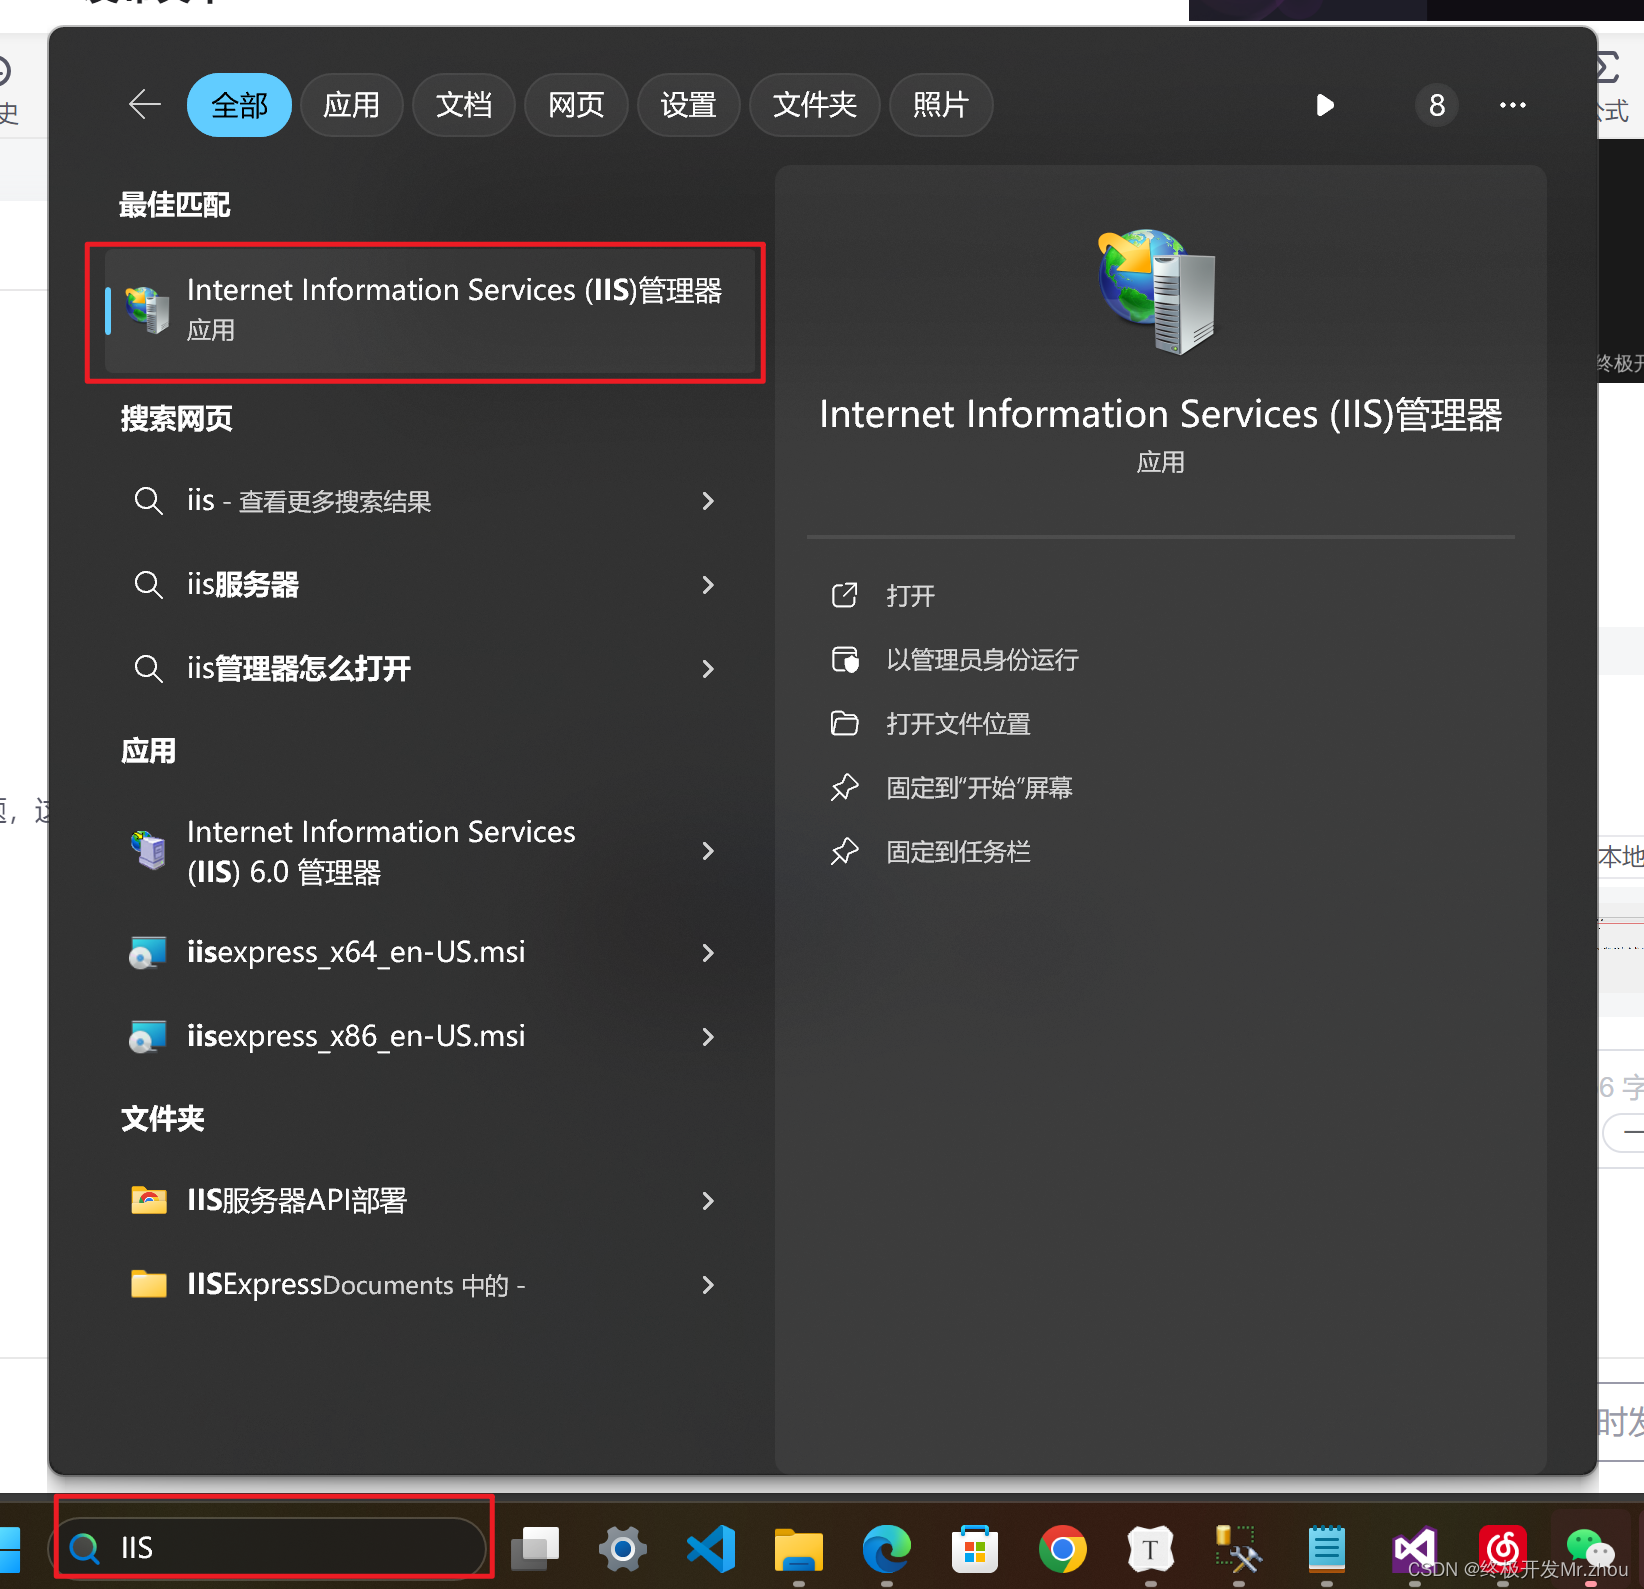
Task: Choose 打开文件位置
Action: click(958, 724)
